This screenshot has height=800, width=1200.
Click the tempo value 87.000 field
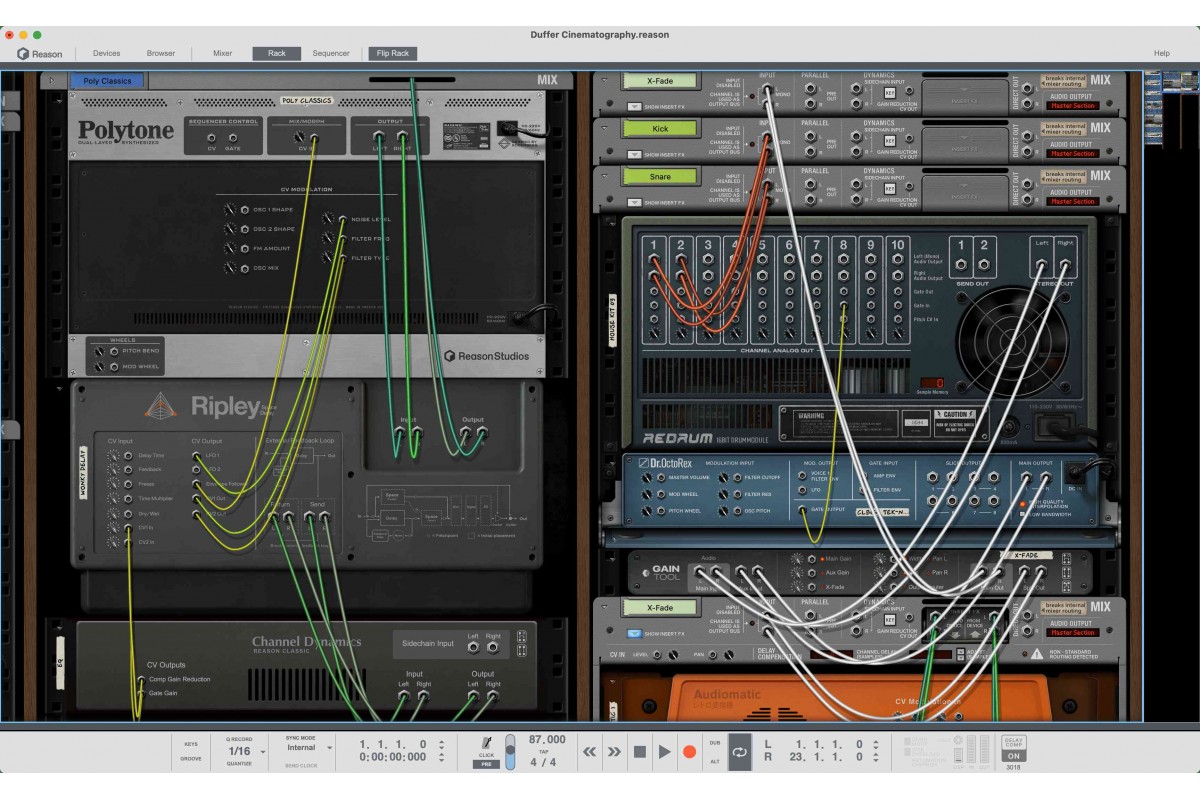[547, 739]
